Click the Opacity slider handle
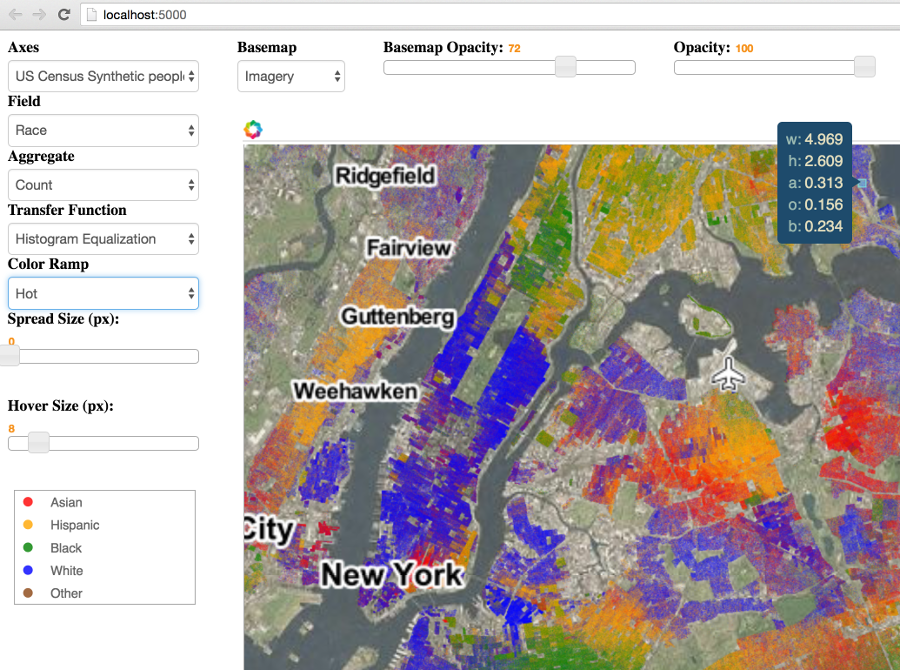This screenshot has width=900, height=670. click(x=865, y=67)
